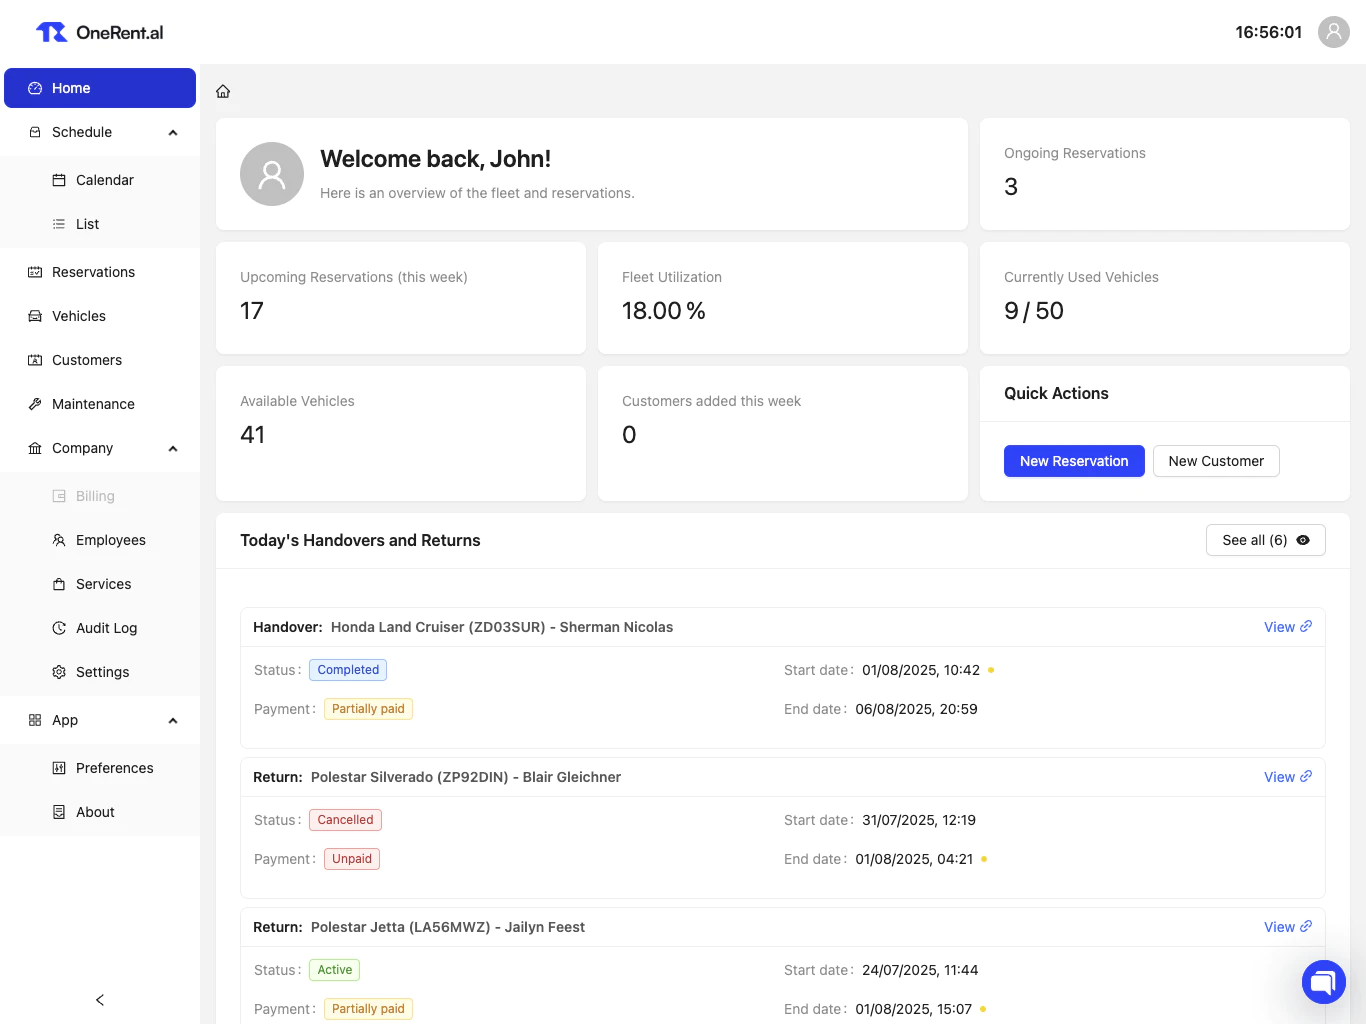Click the Honda handover start date 01/08/2025, 10:42
The image size is (1366, 1024).
(921, 670)
